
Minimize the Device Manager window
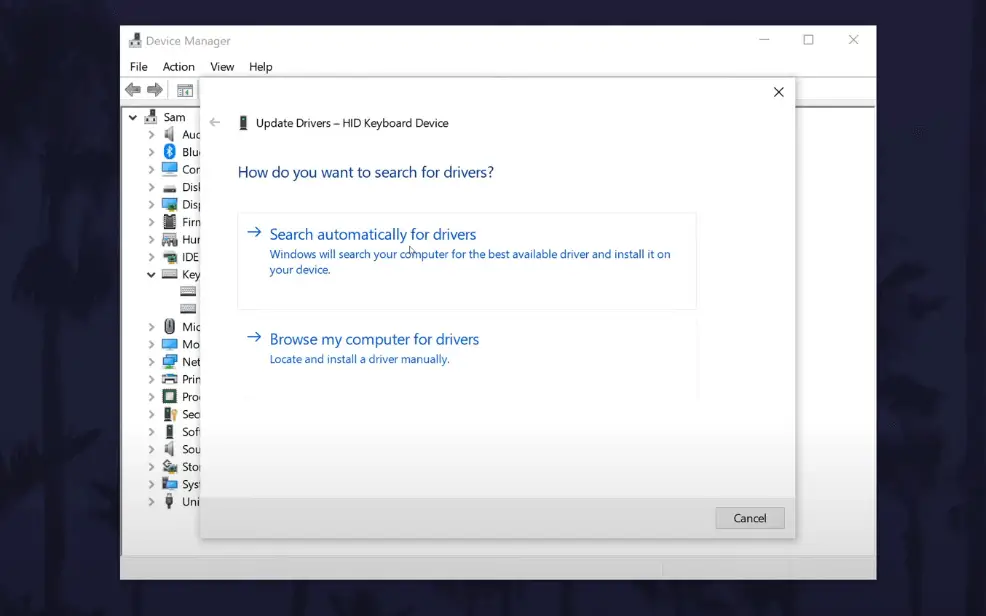pos(764,40)
